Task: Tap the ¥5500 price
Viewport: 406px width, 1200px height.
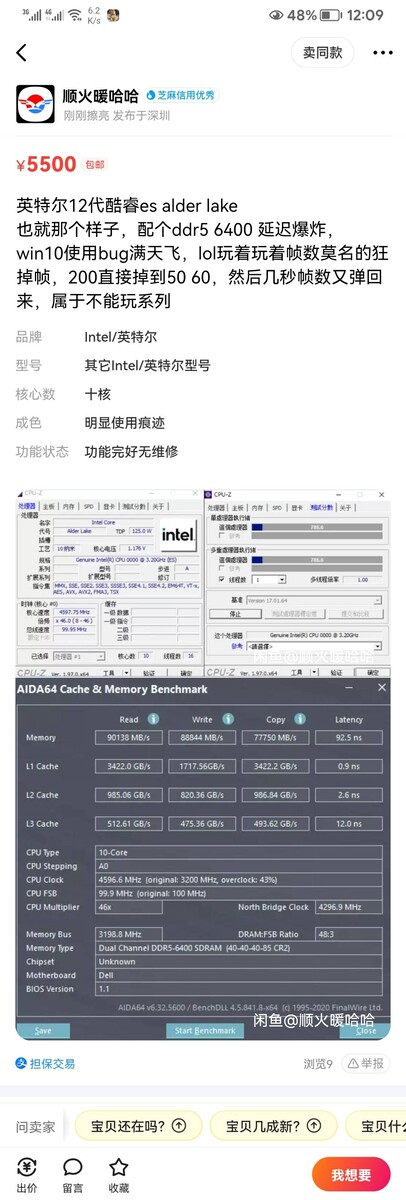Action: pos(46,164)
